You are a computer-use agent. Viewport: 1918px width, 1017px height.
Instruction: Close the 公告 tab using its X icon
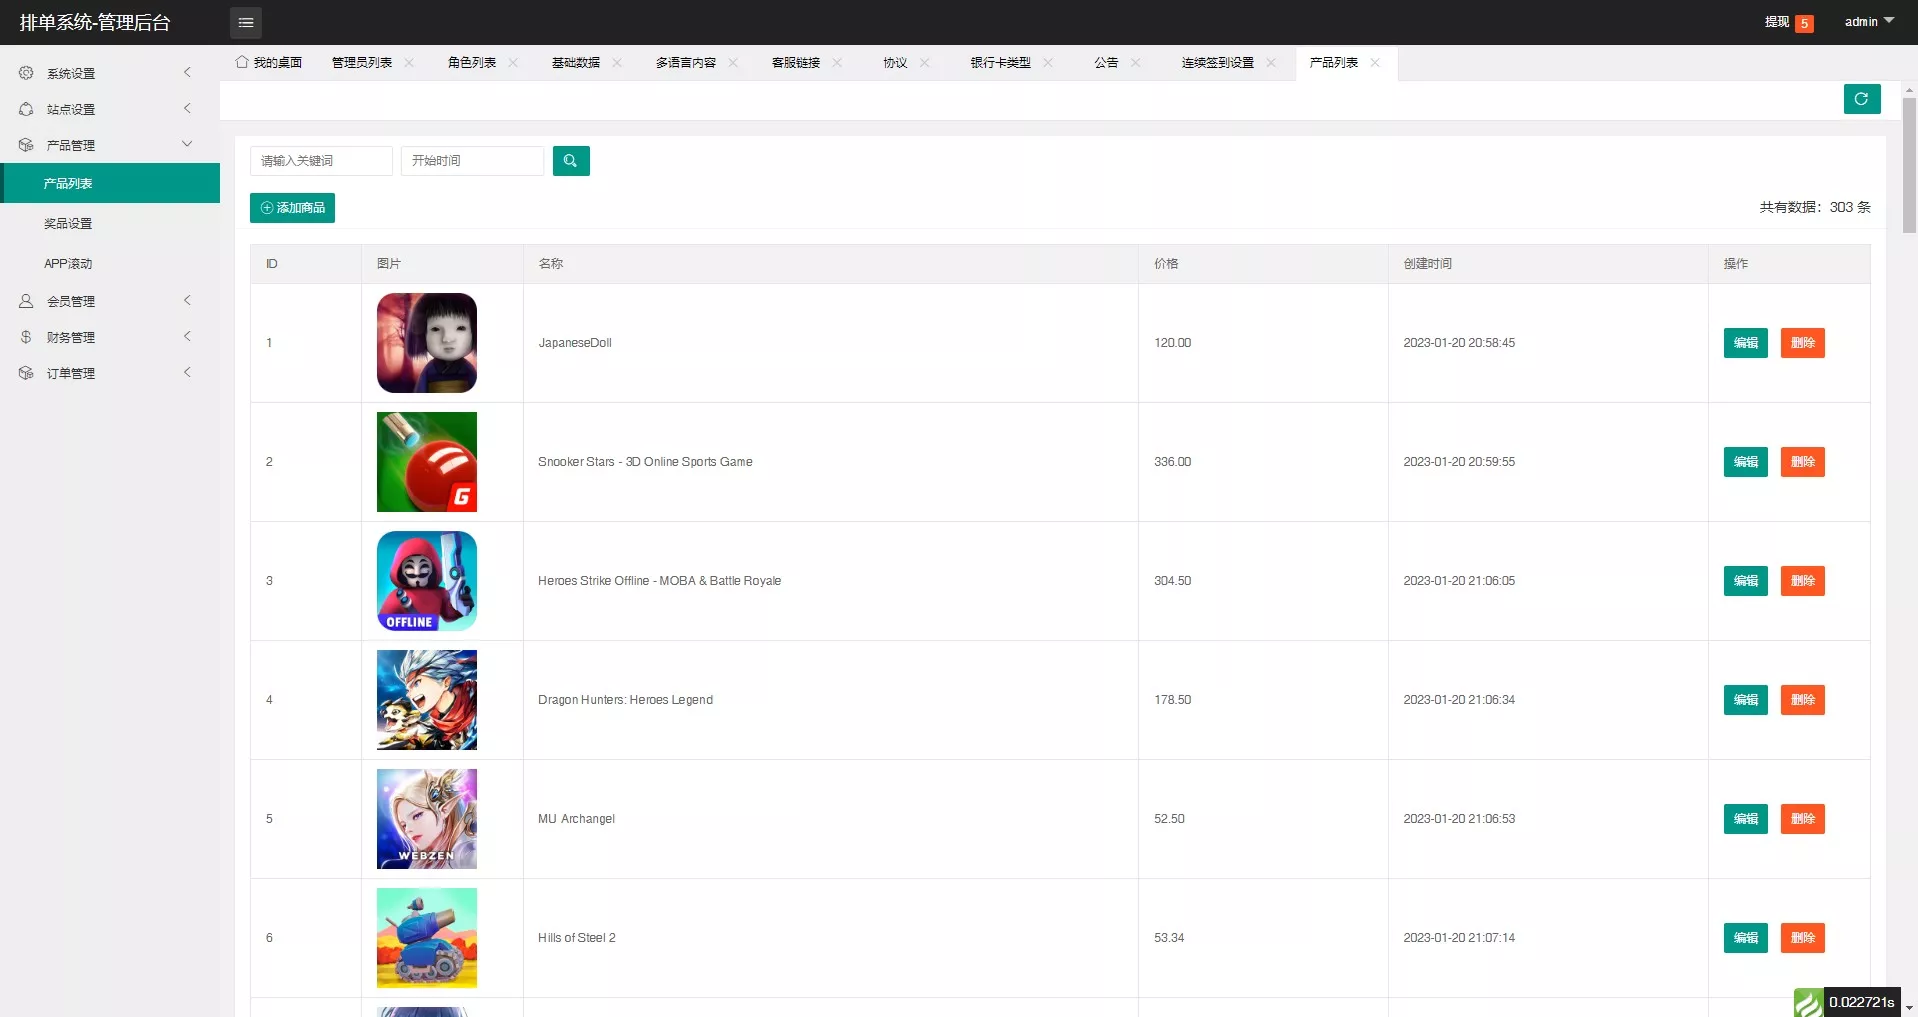(1135, 63)
